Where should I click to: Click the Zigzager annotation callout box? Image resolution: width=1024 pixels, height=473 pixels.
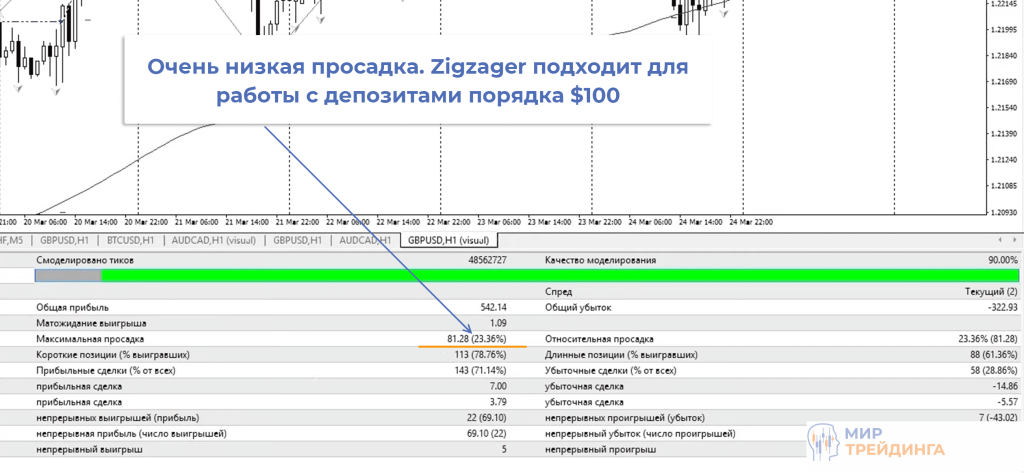pos(418,81)
